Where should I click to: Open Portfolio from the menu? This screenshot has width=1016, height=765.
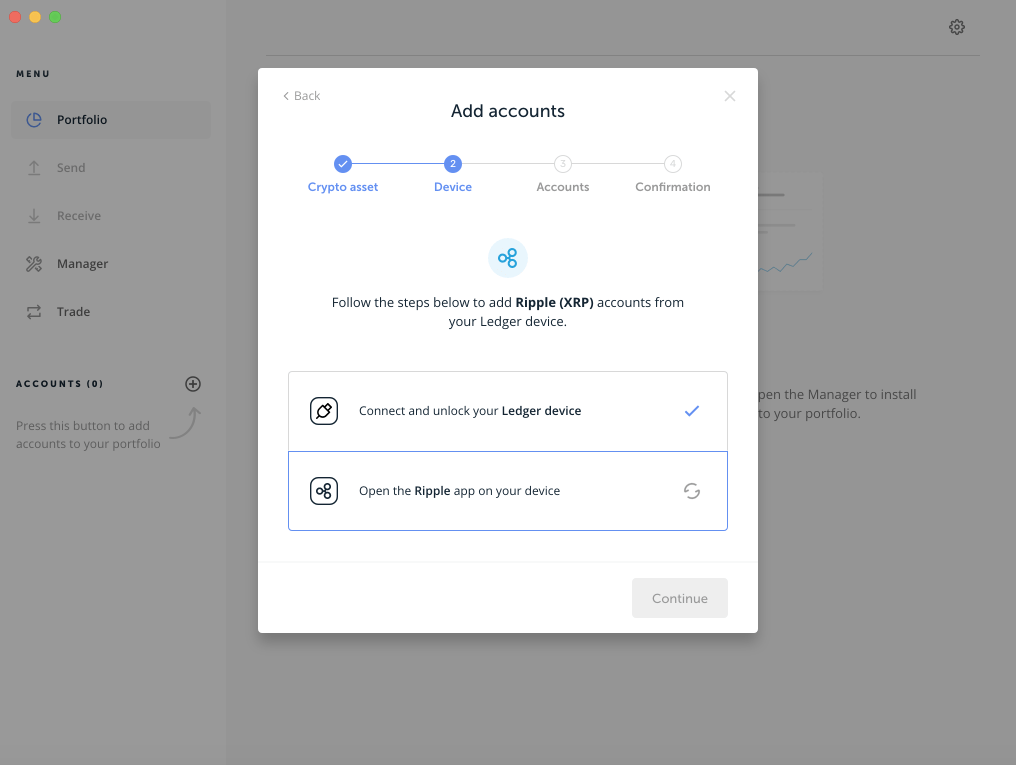coord(111,120)
